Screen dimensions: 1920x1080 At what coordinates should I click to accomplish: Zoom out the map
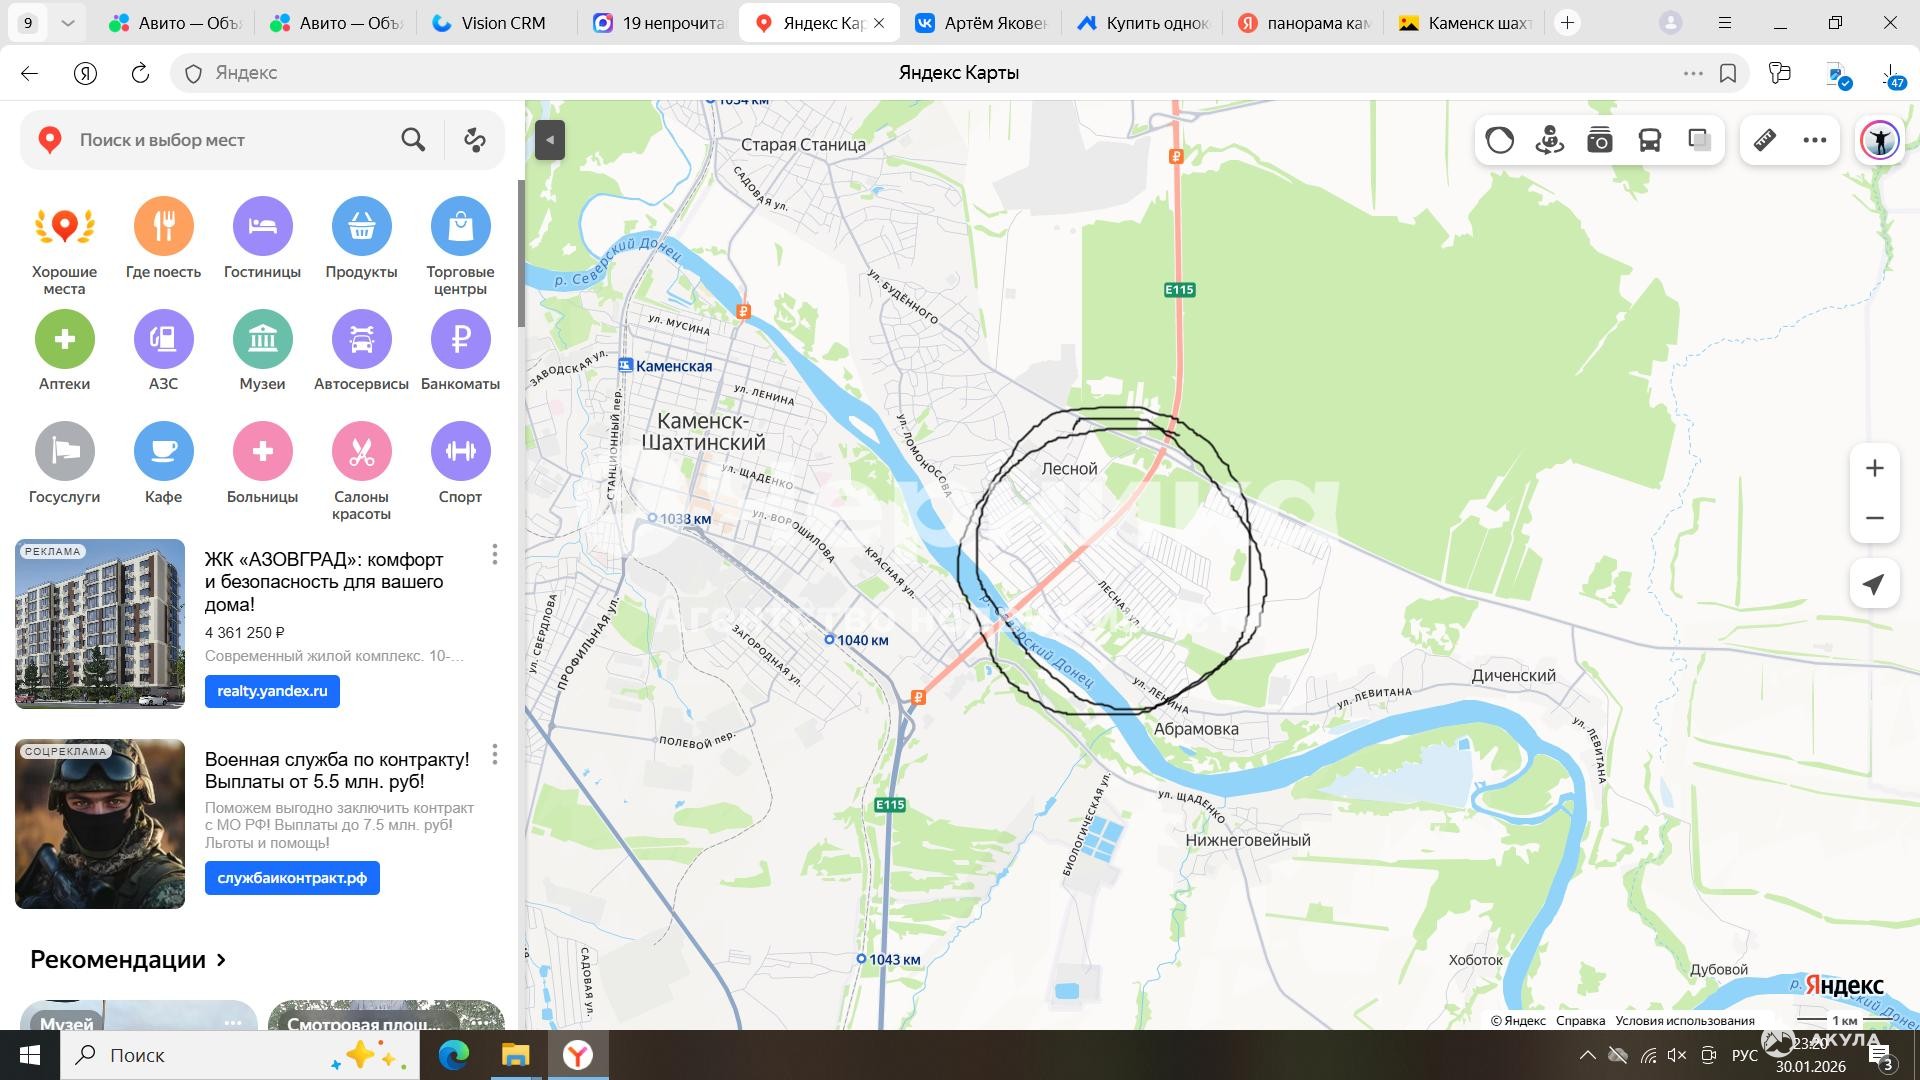pos(1874,518)
